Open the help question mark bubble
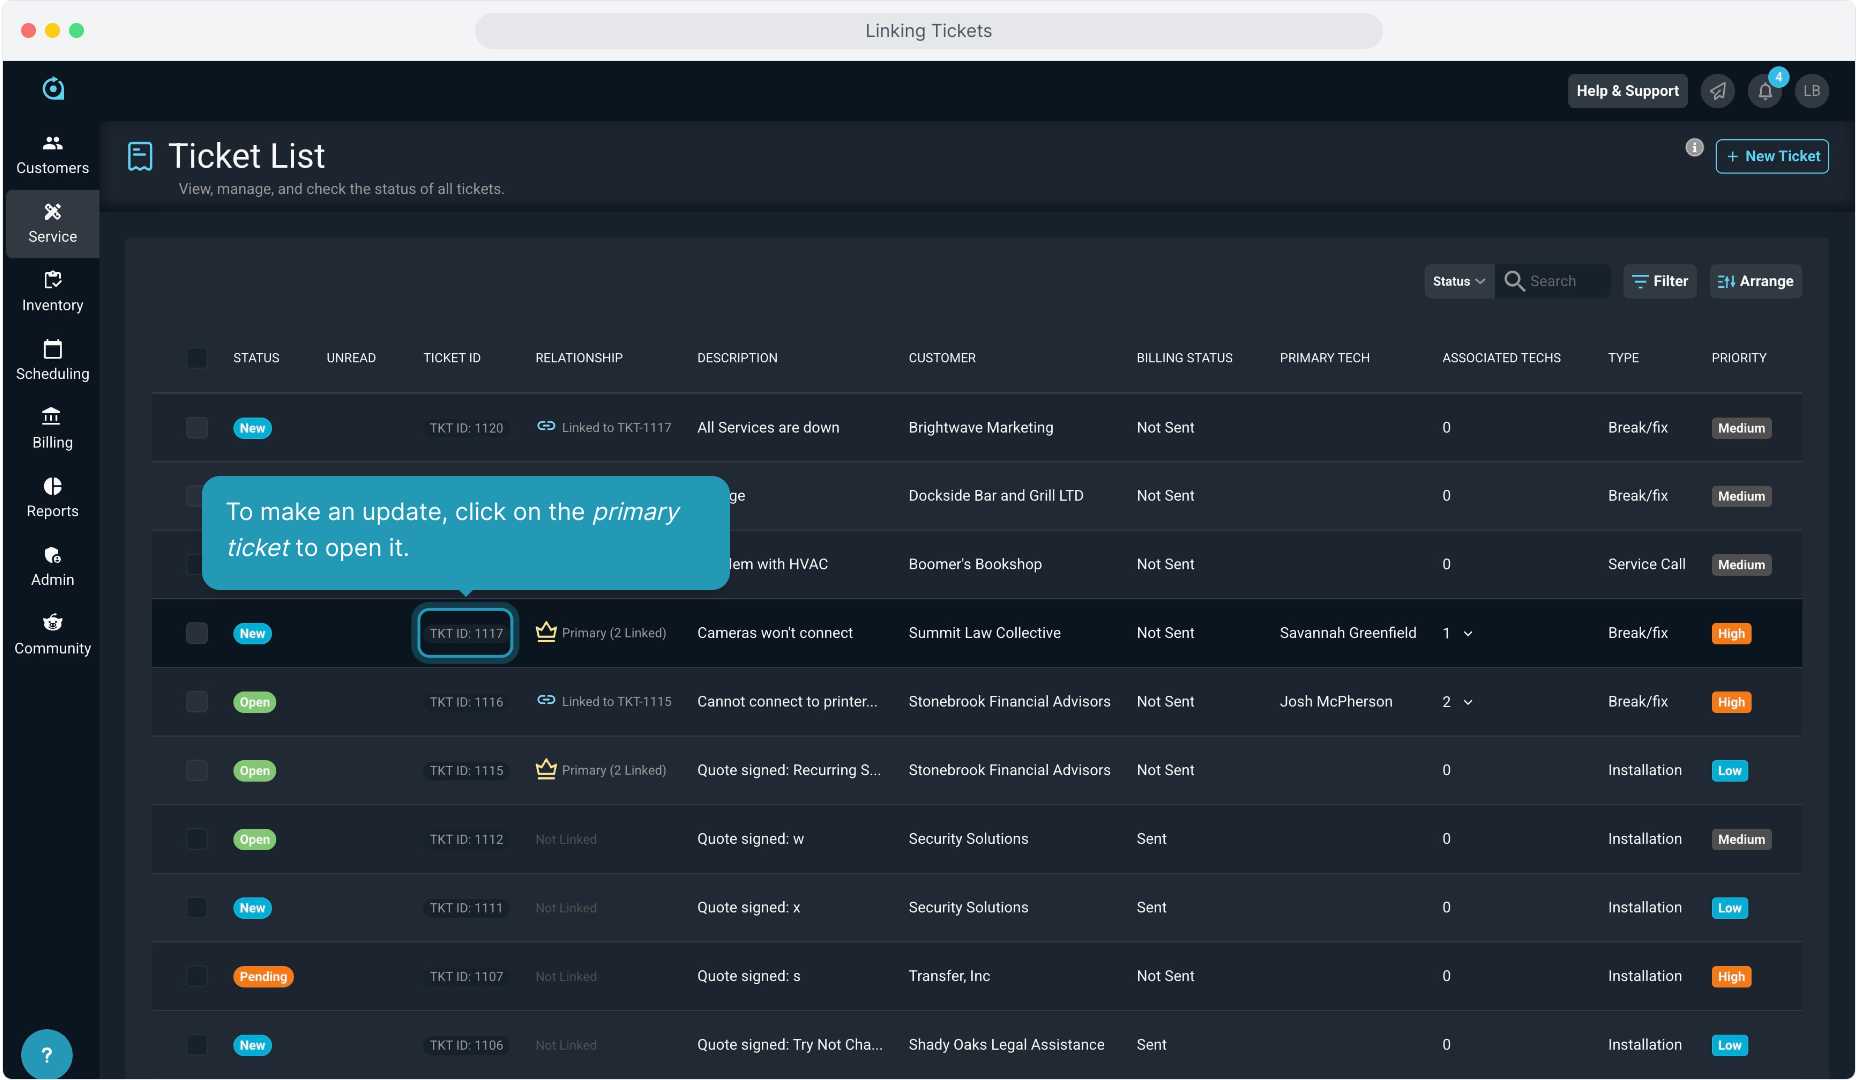 pyautogui.click(x=46, y=1054)
